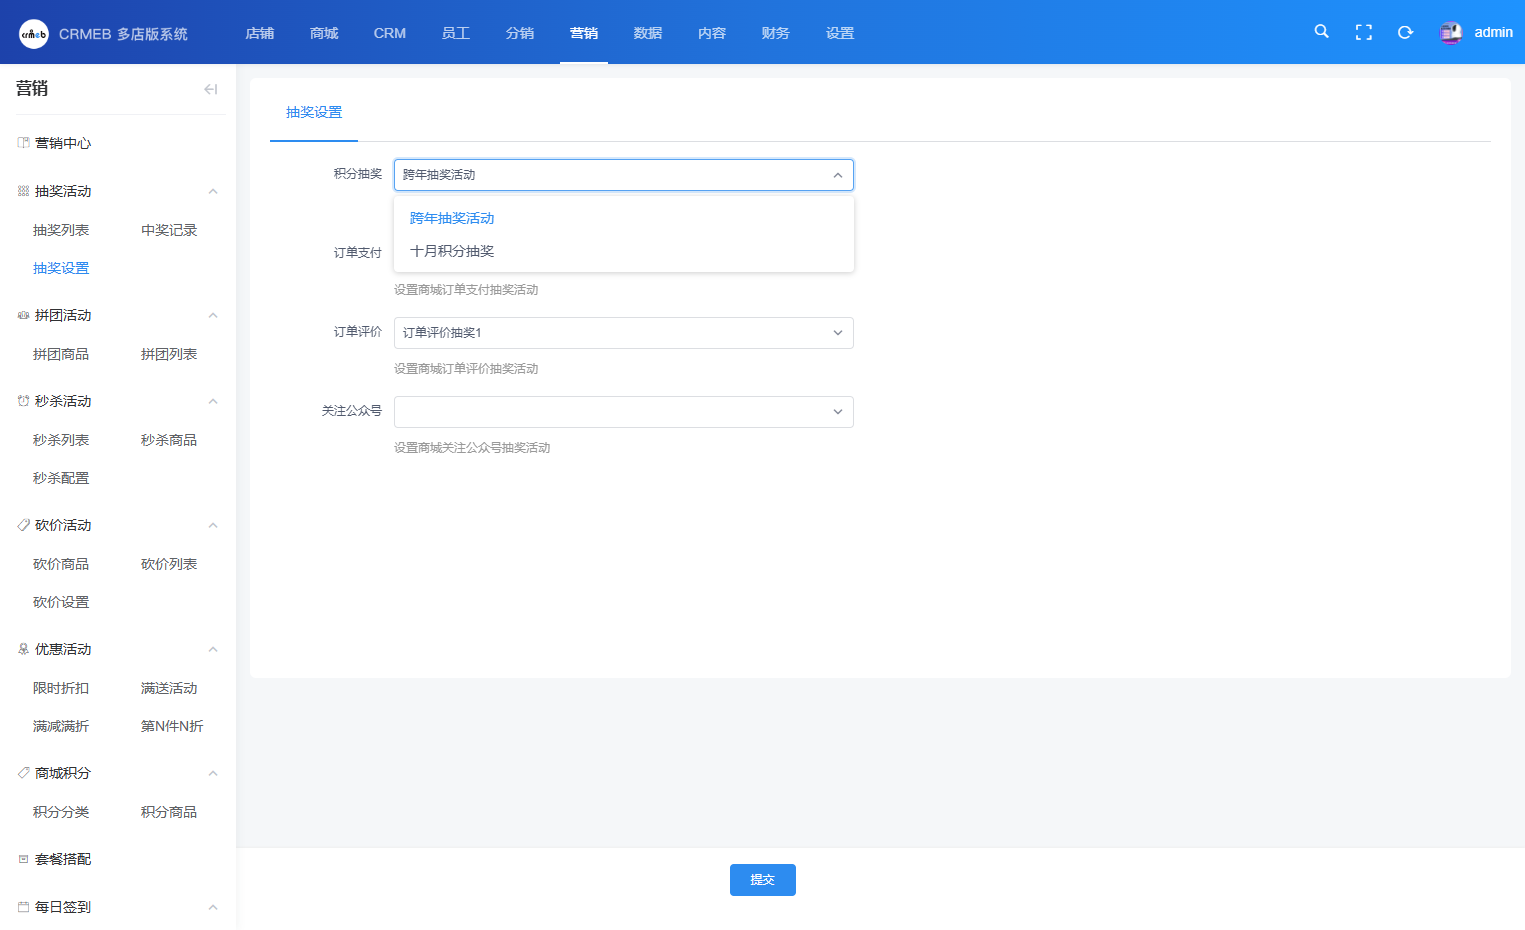Collapse the 抽奖活动 menu group
The height and width of the screenshot is (930, 1525).
click(212, 191)
